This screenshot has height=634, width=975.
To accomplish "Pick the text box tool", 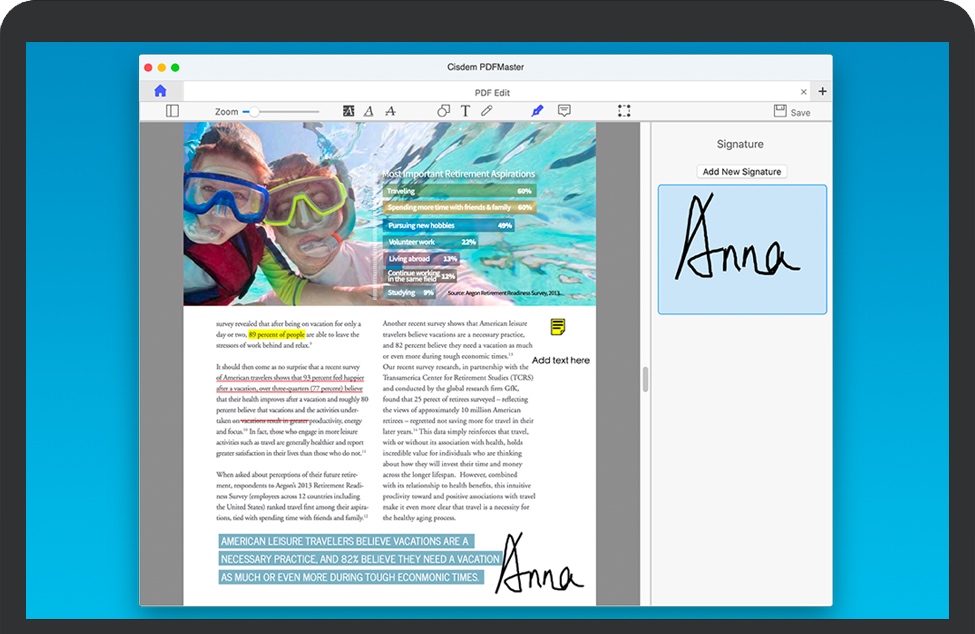I will point(465,111).
